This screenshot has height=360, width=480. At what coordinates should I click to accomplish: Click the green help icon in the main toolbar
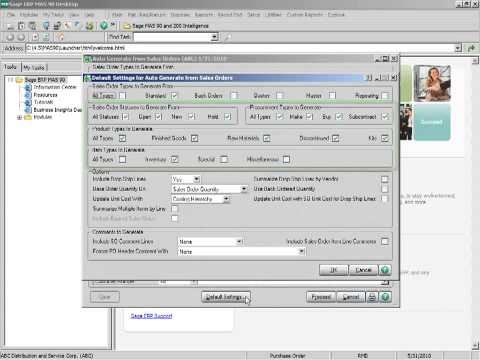tap(104, 25)
